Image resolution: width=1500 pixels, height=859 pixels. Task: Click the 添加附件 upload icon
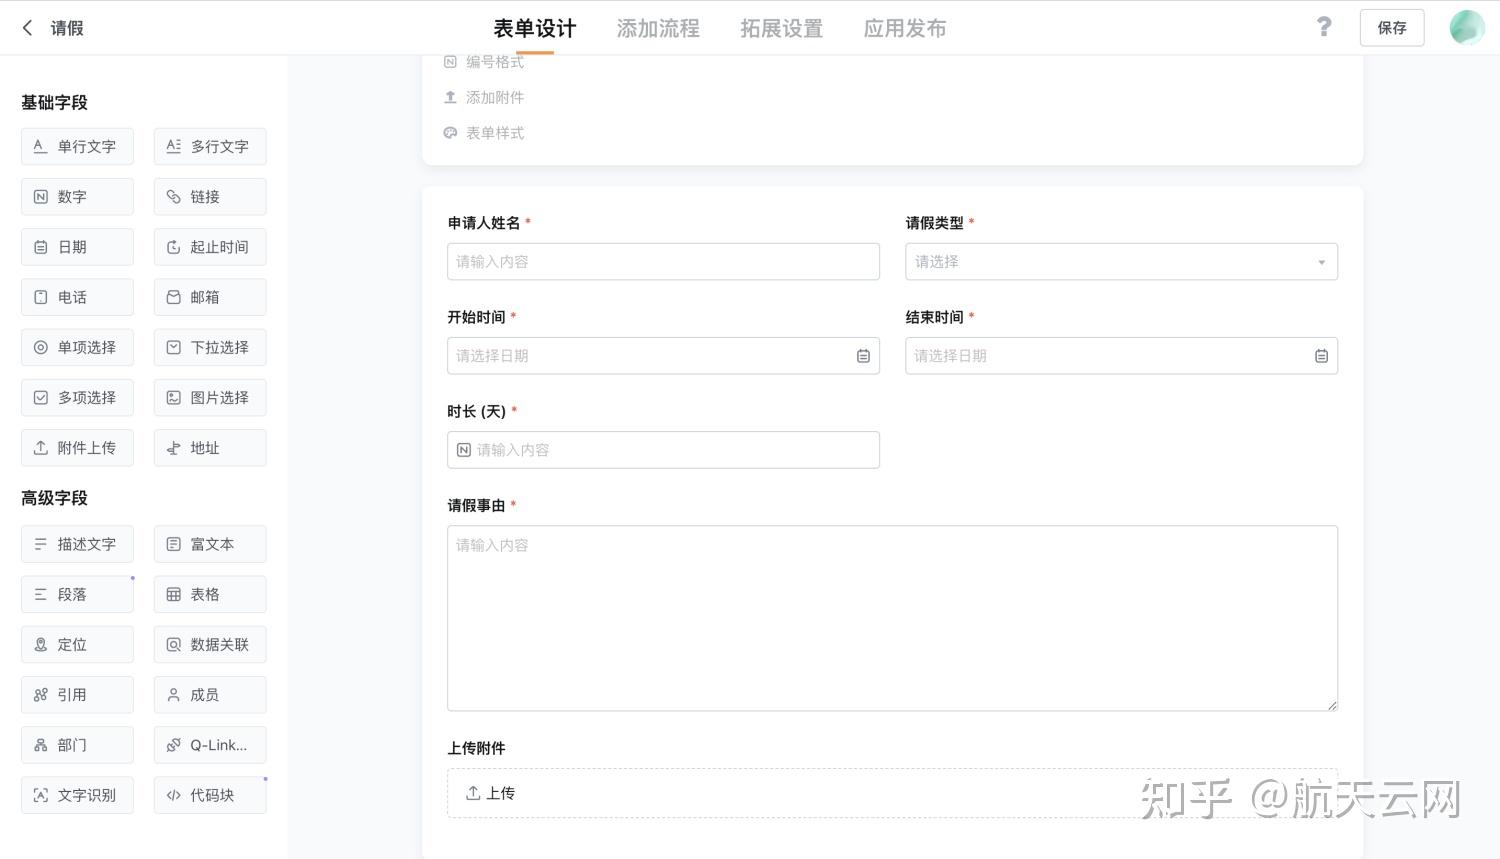pyautogui.click(x=450, y=98)
